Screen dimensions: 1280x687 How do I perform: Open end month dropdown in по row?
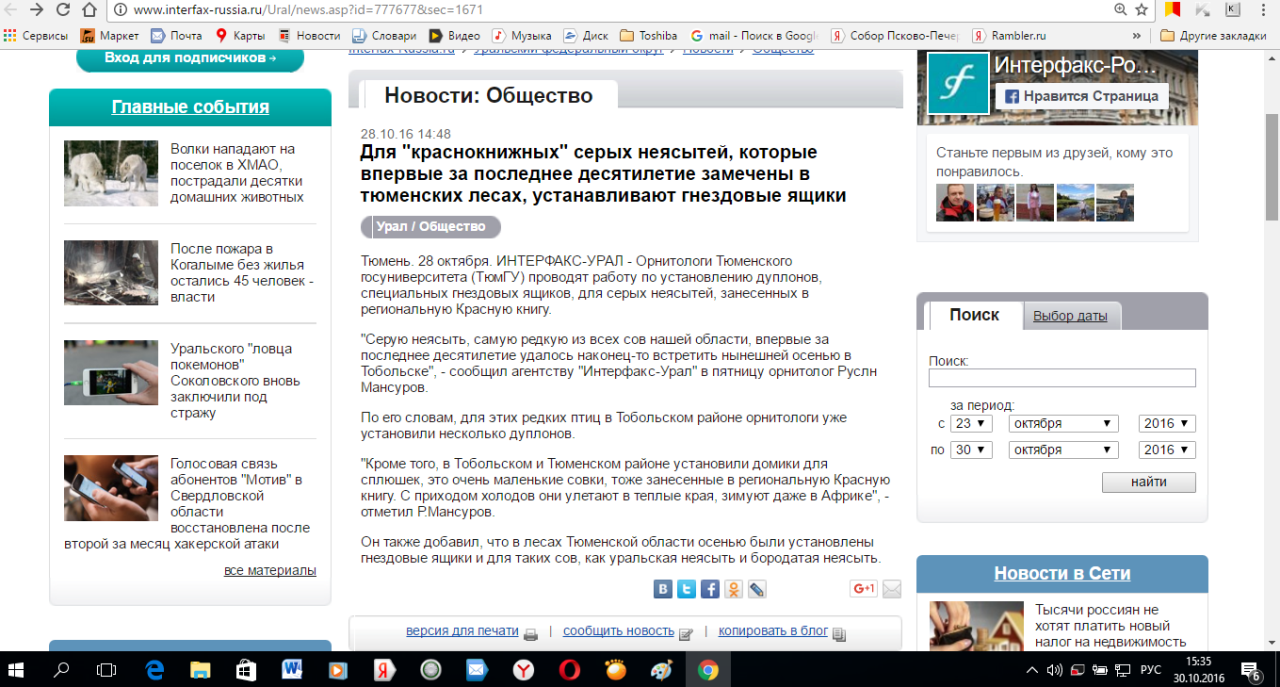click(1064, 450)
